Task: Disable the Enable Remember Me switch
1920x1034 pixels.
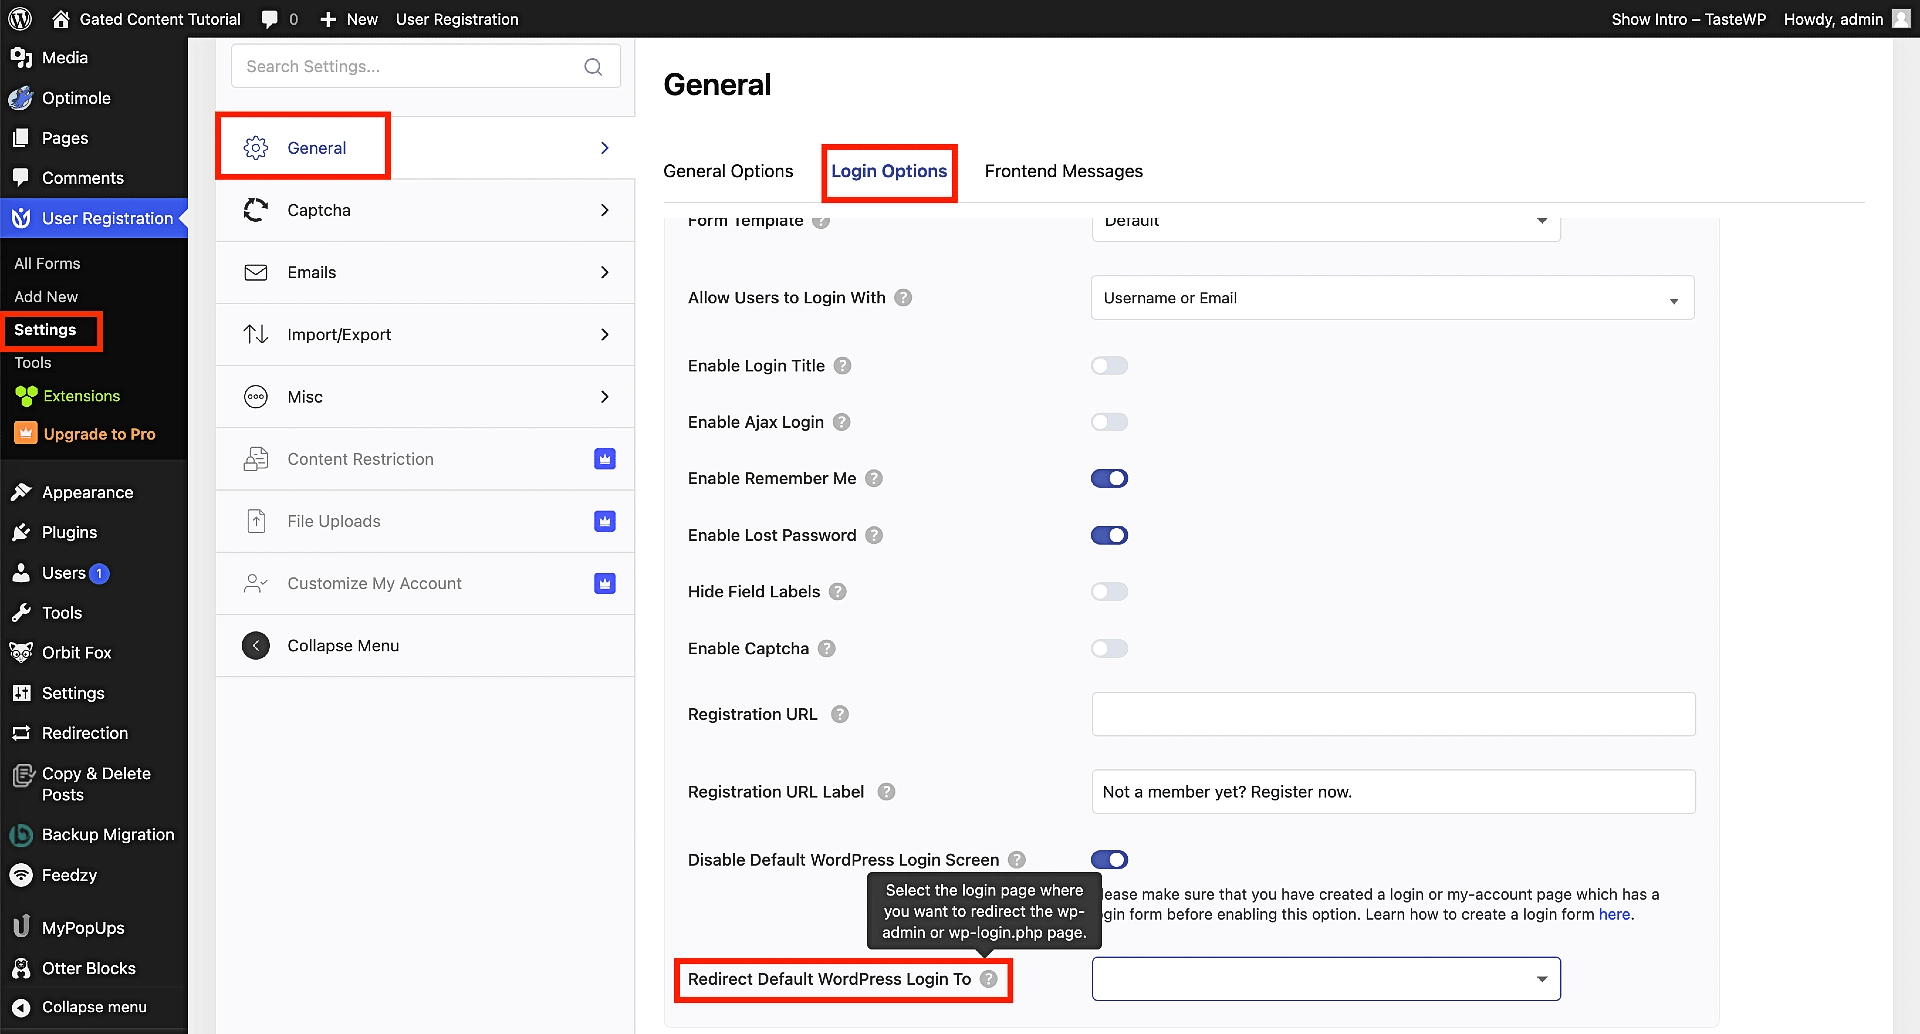Action: point(1109,478)
